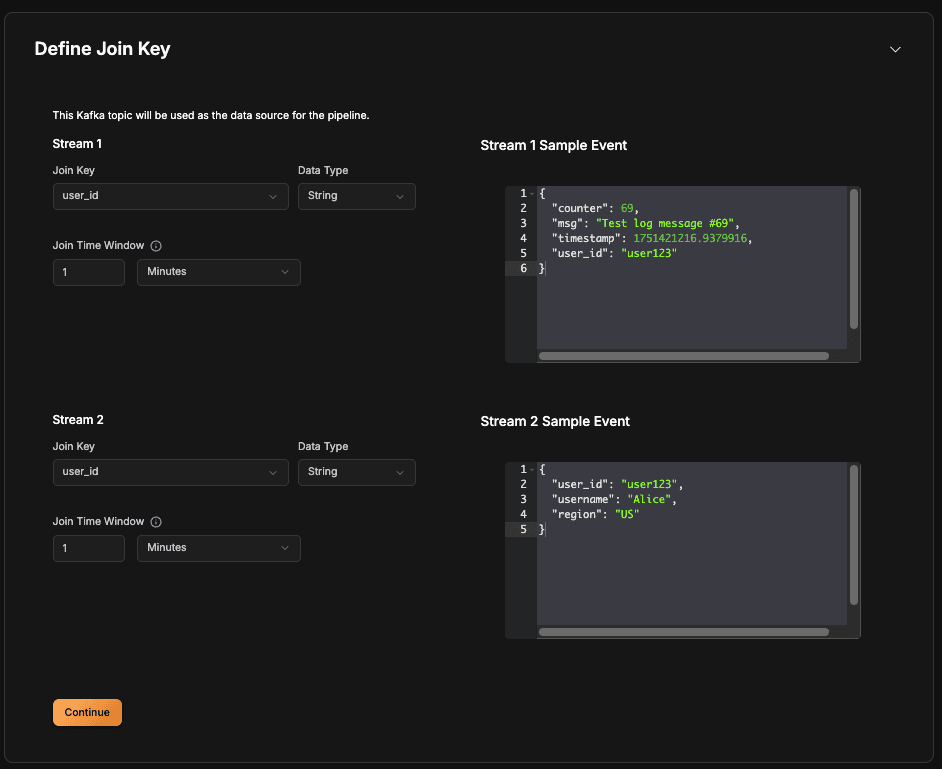Click the Stream 1 Join Time Window info icon

coord(156,246)
